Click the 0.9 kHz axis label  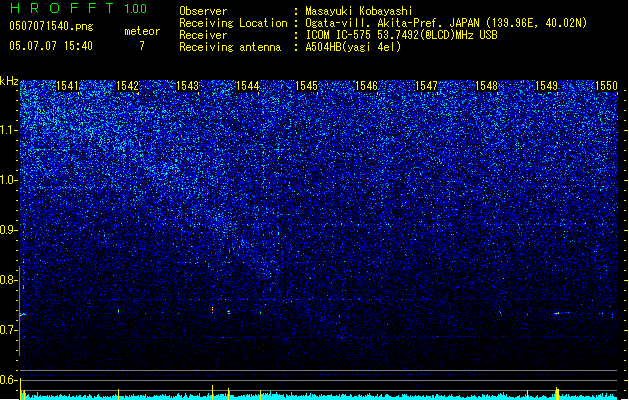(9, 230)
